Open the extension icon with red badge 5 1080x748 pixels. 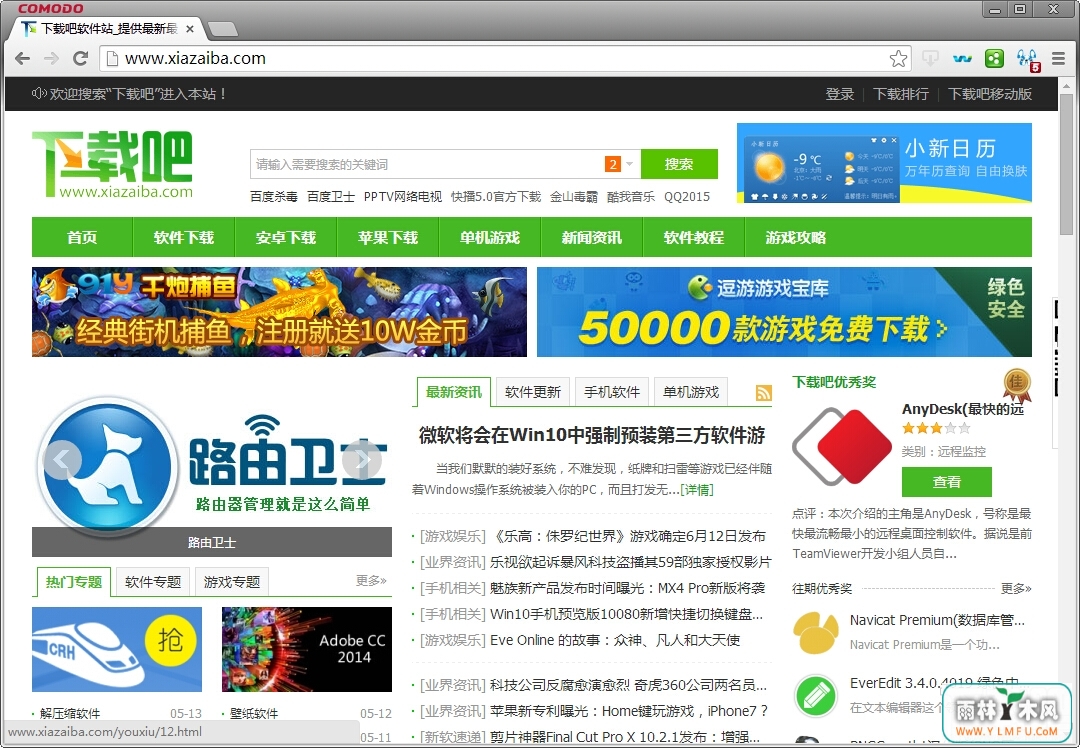pyautogui.click(x=1028, y=60)
